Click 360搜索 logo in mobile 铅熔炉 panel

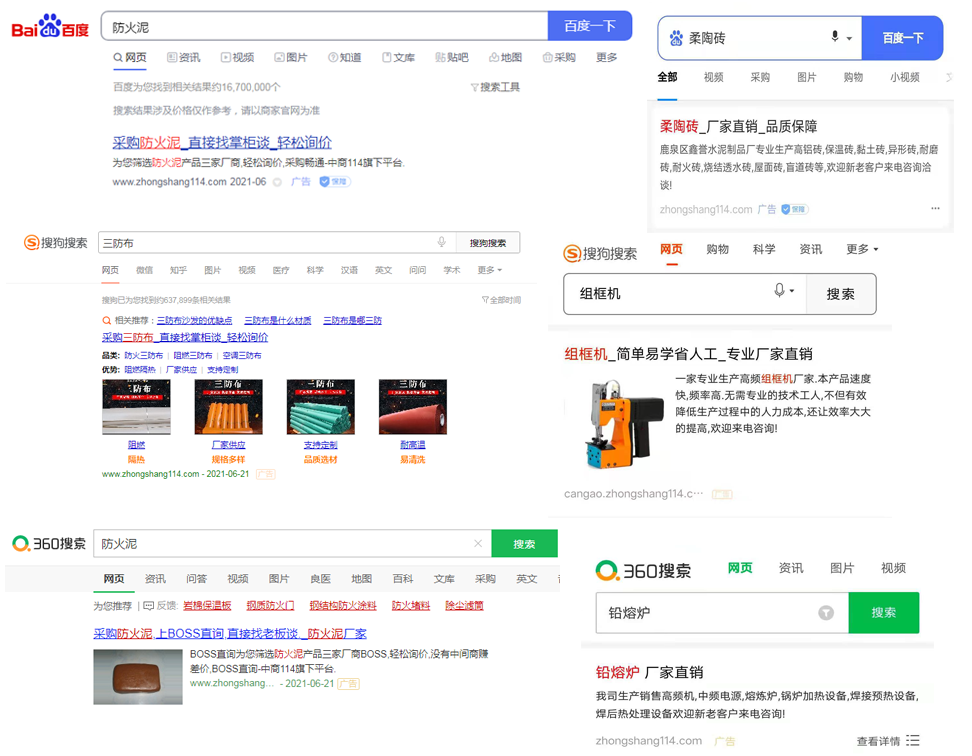(643, 570)
